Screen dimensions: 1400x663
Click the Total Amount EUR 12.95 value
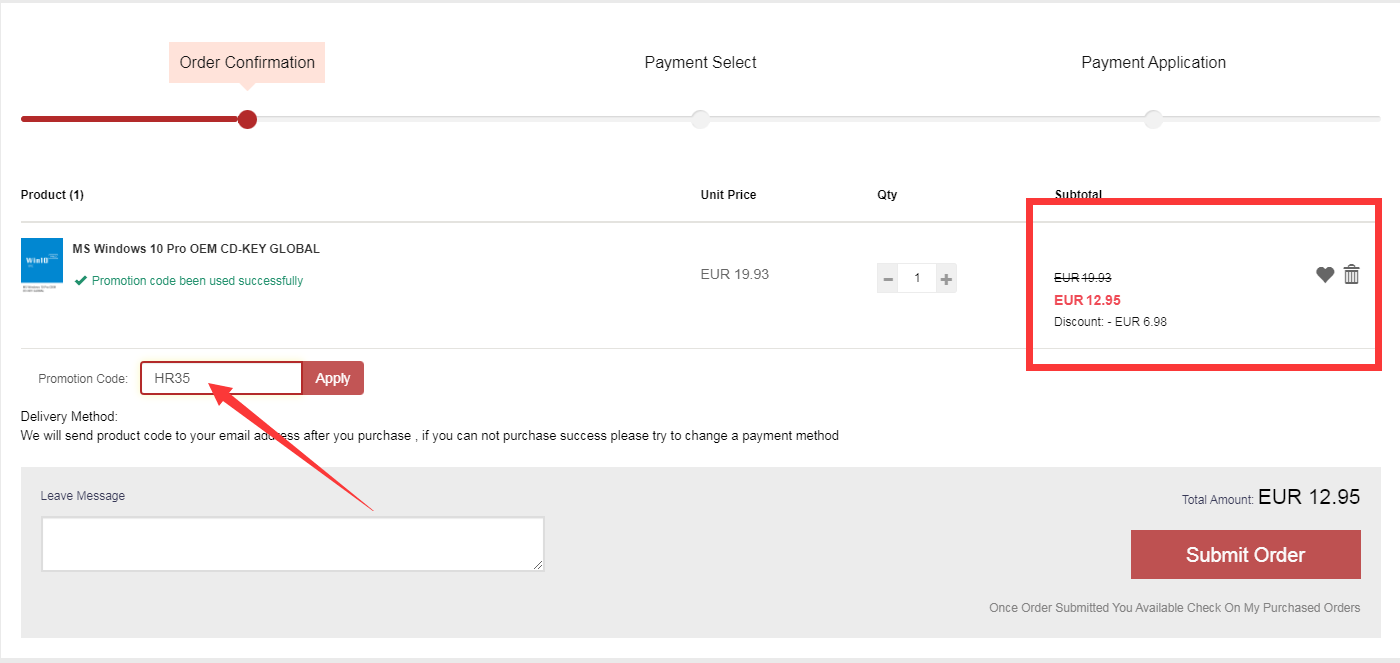pyautogui.click(x=1309, y=496)
